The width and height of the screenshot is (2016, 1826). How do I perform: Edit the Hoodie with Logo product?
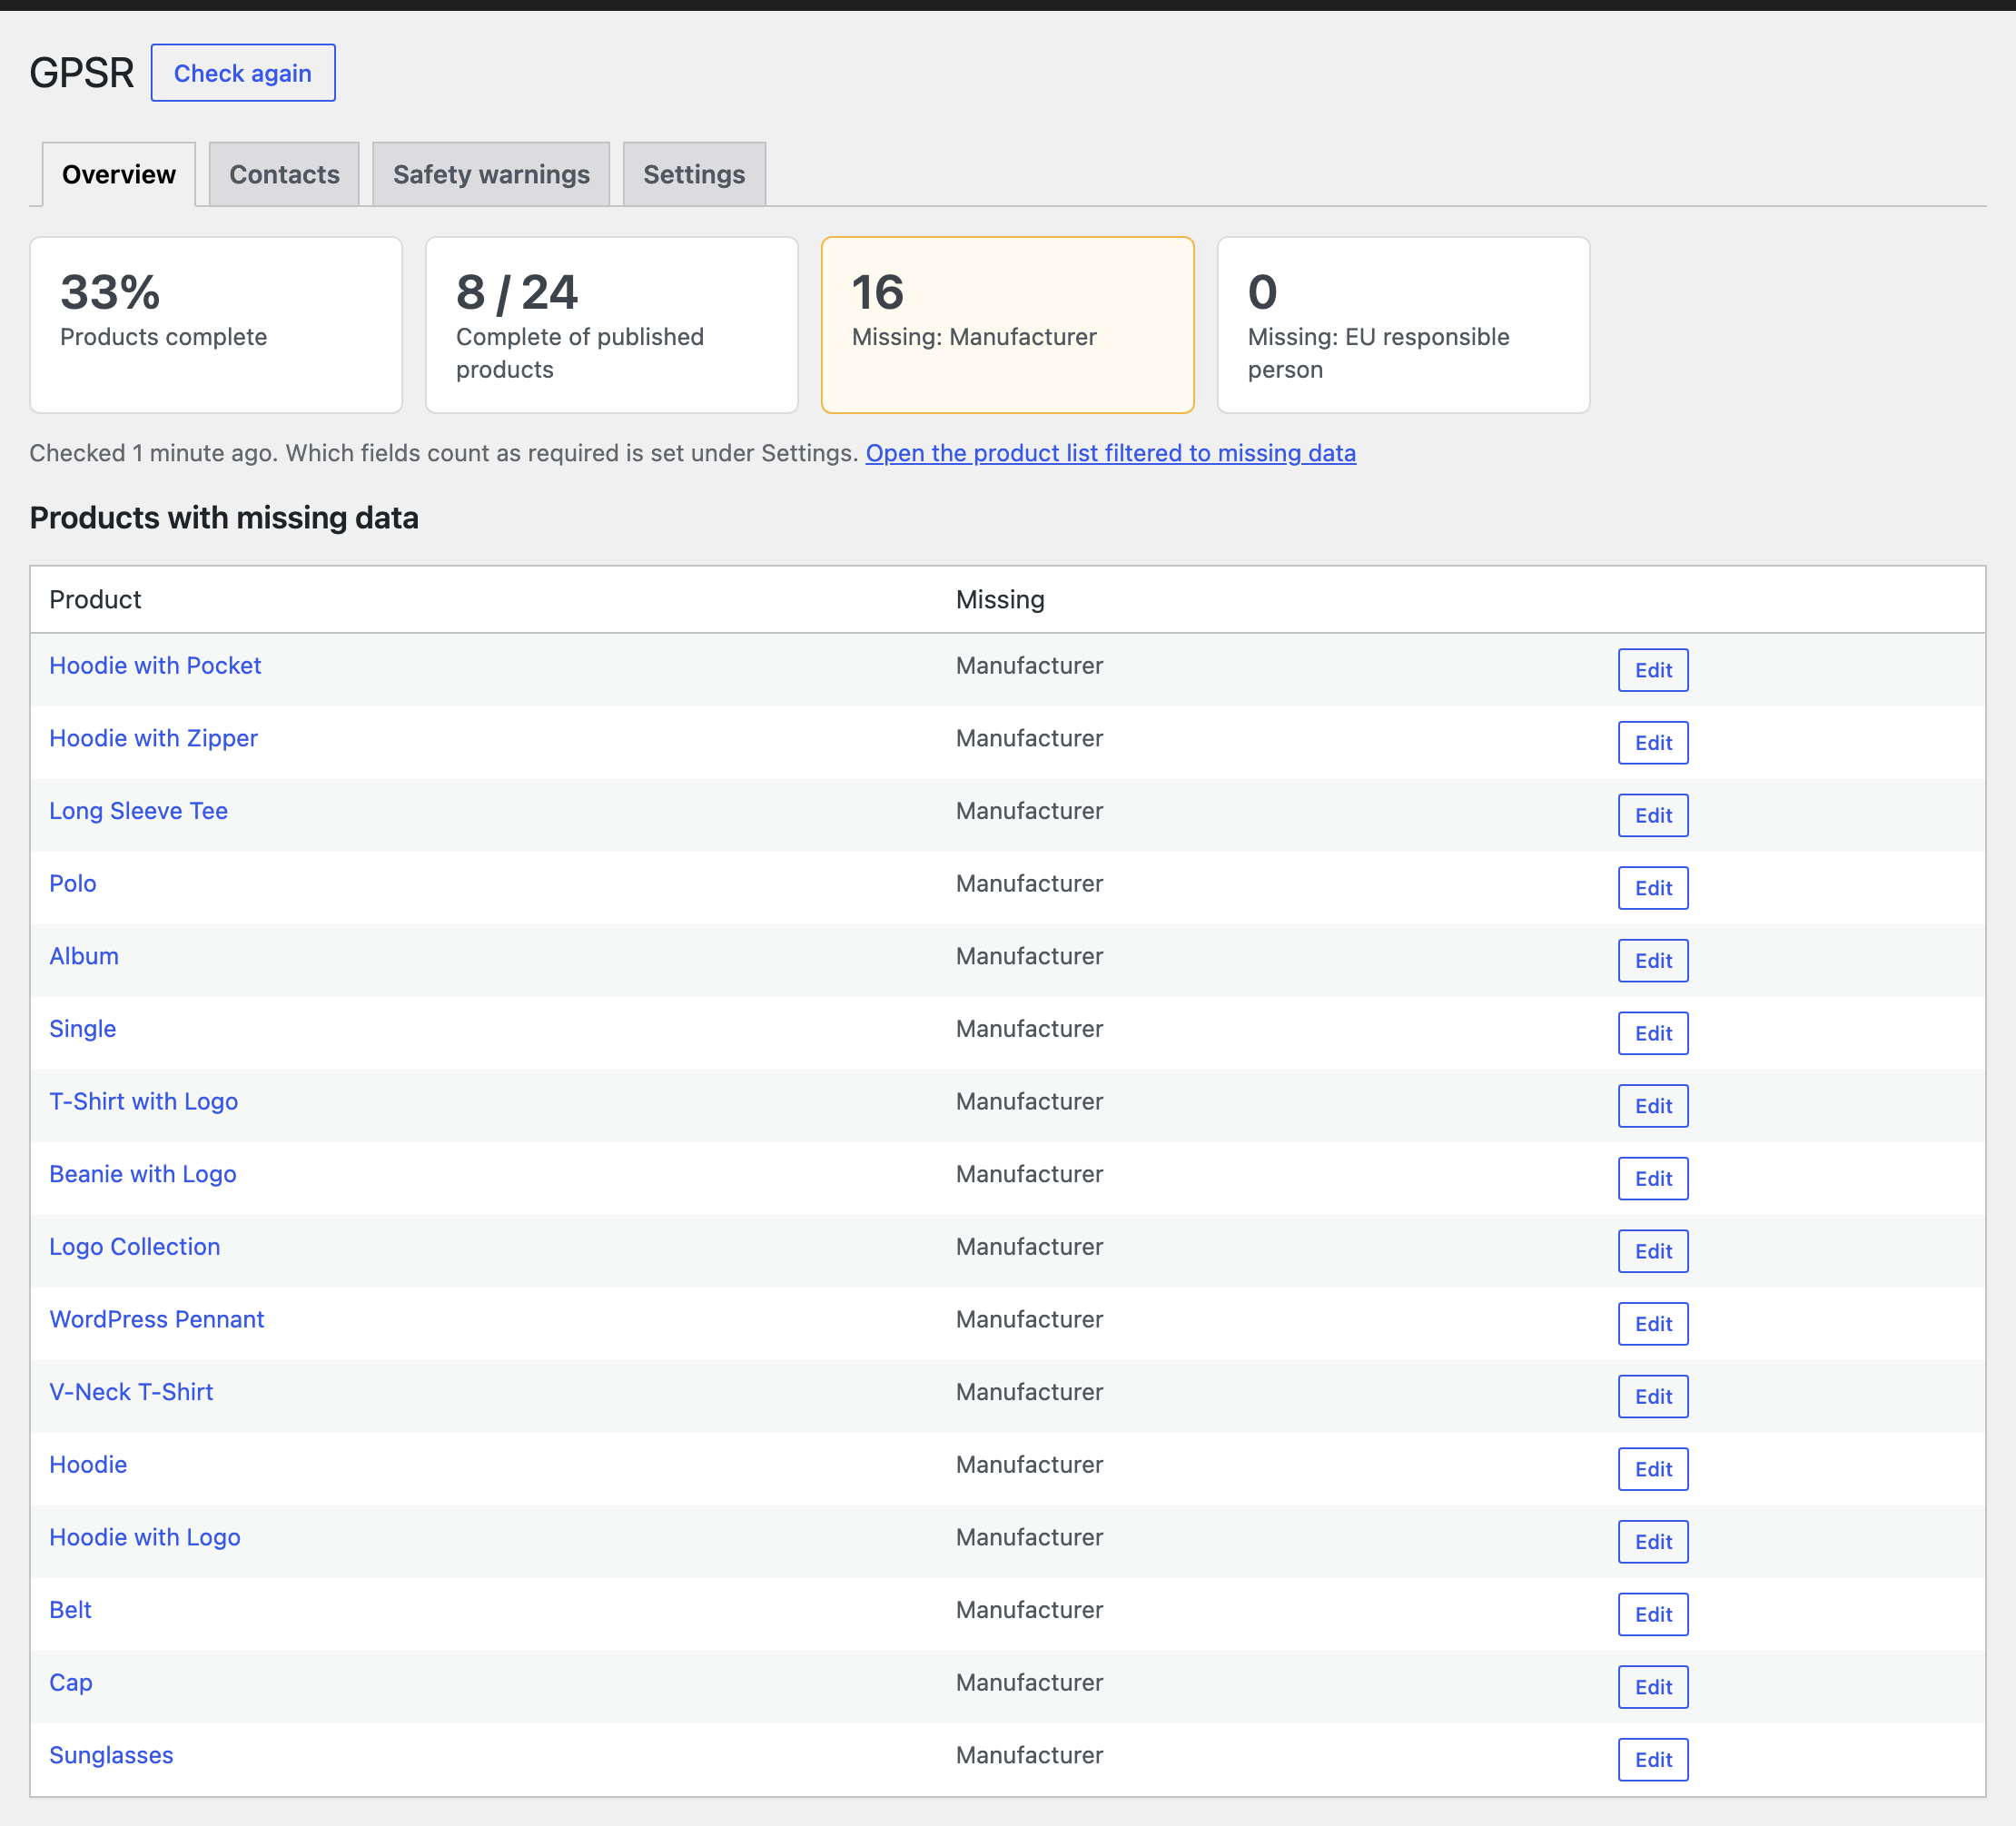click(1654, 1542)
